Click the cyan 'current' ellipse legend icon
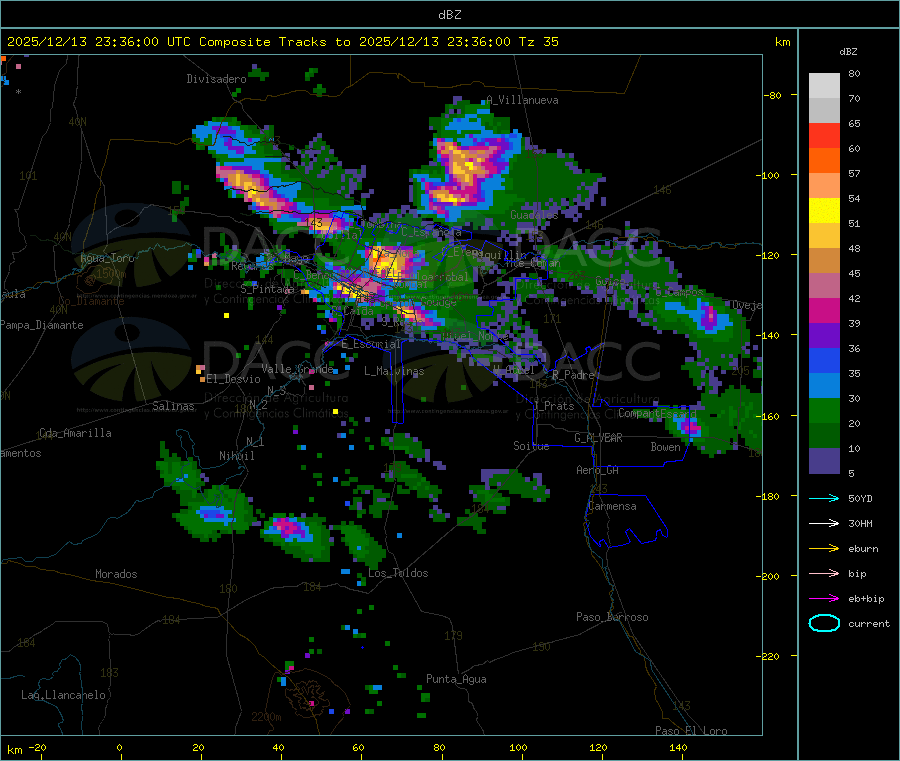 point(824,623)
